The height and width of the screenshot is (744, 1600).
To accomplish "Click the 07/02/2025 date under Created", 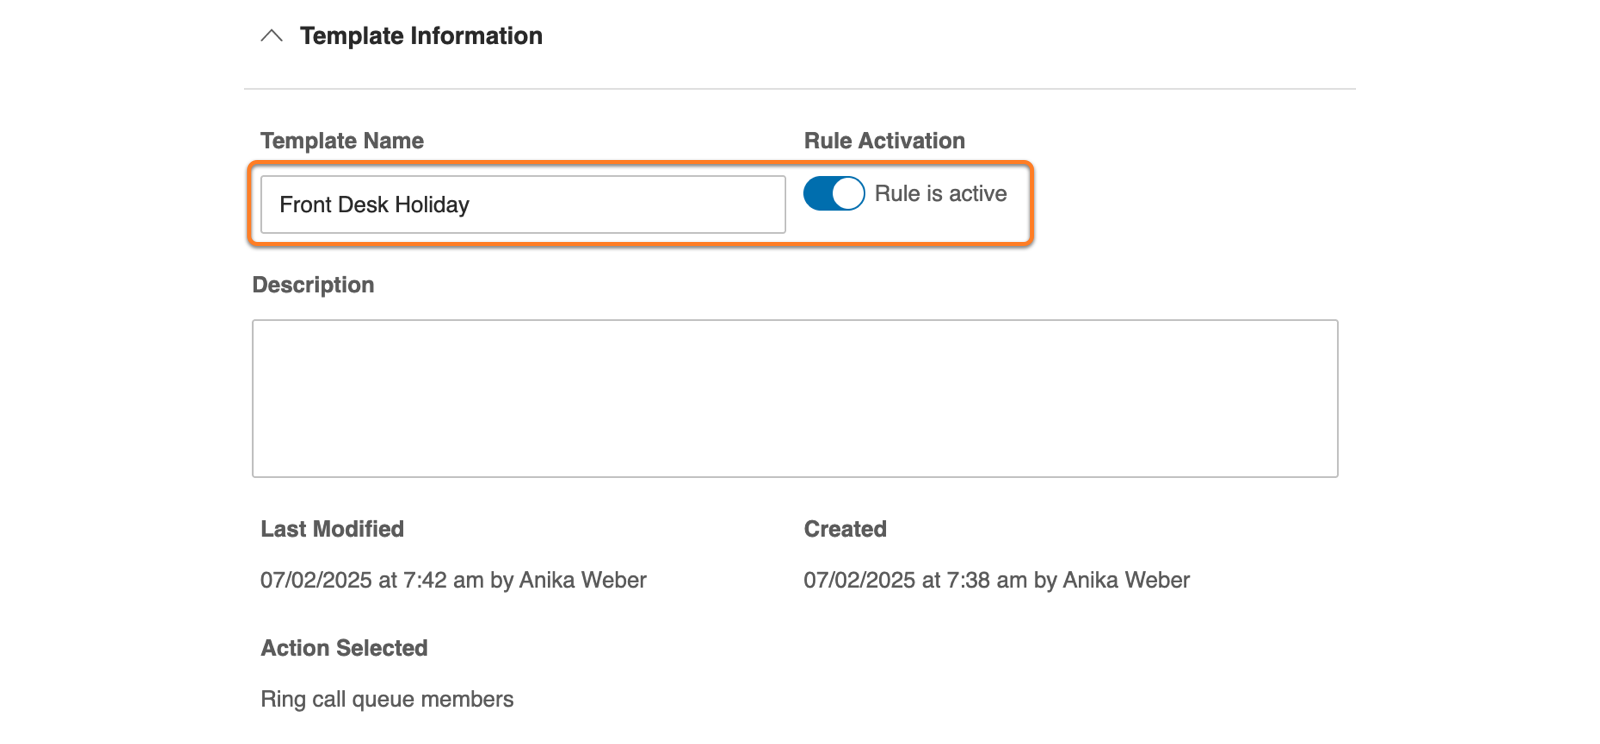I will tap(859, 580).
